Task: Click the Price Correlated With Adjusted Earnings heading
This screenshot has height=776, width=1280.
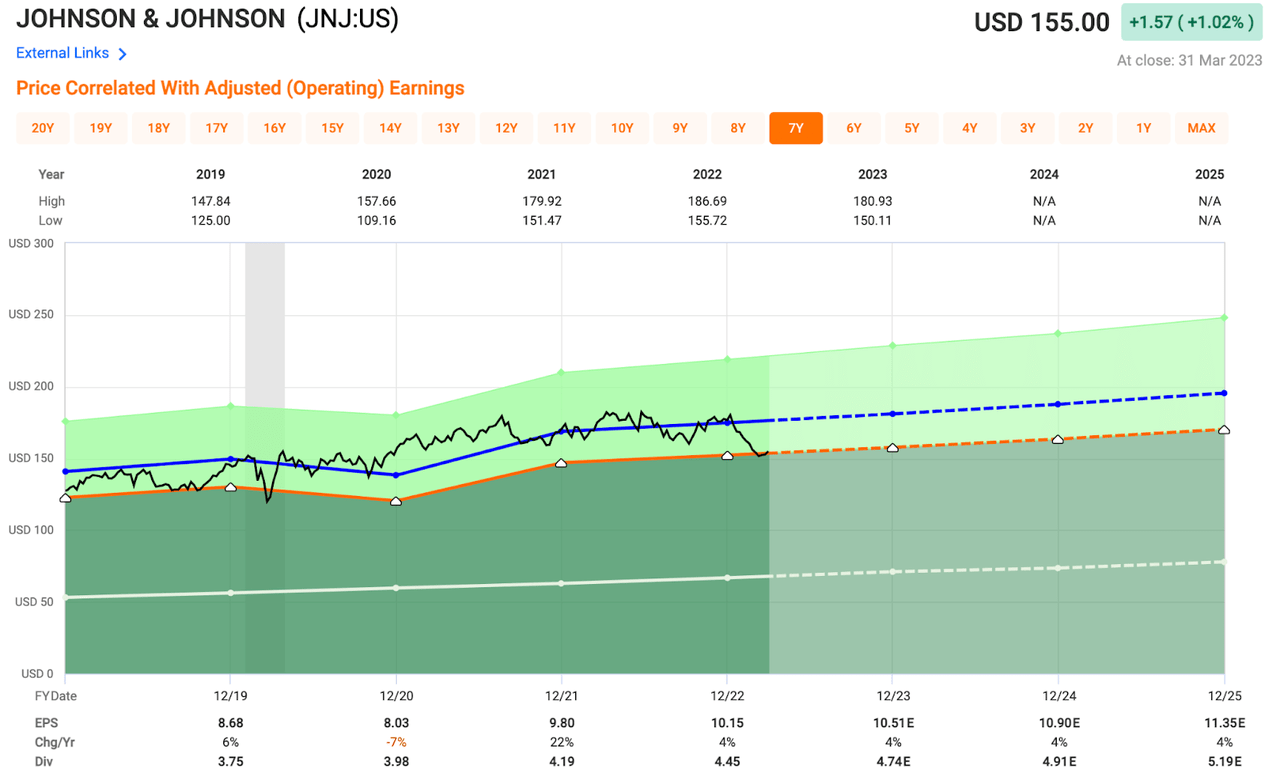Action: tap(240, 88)
